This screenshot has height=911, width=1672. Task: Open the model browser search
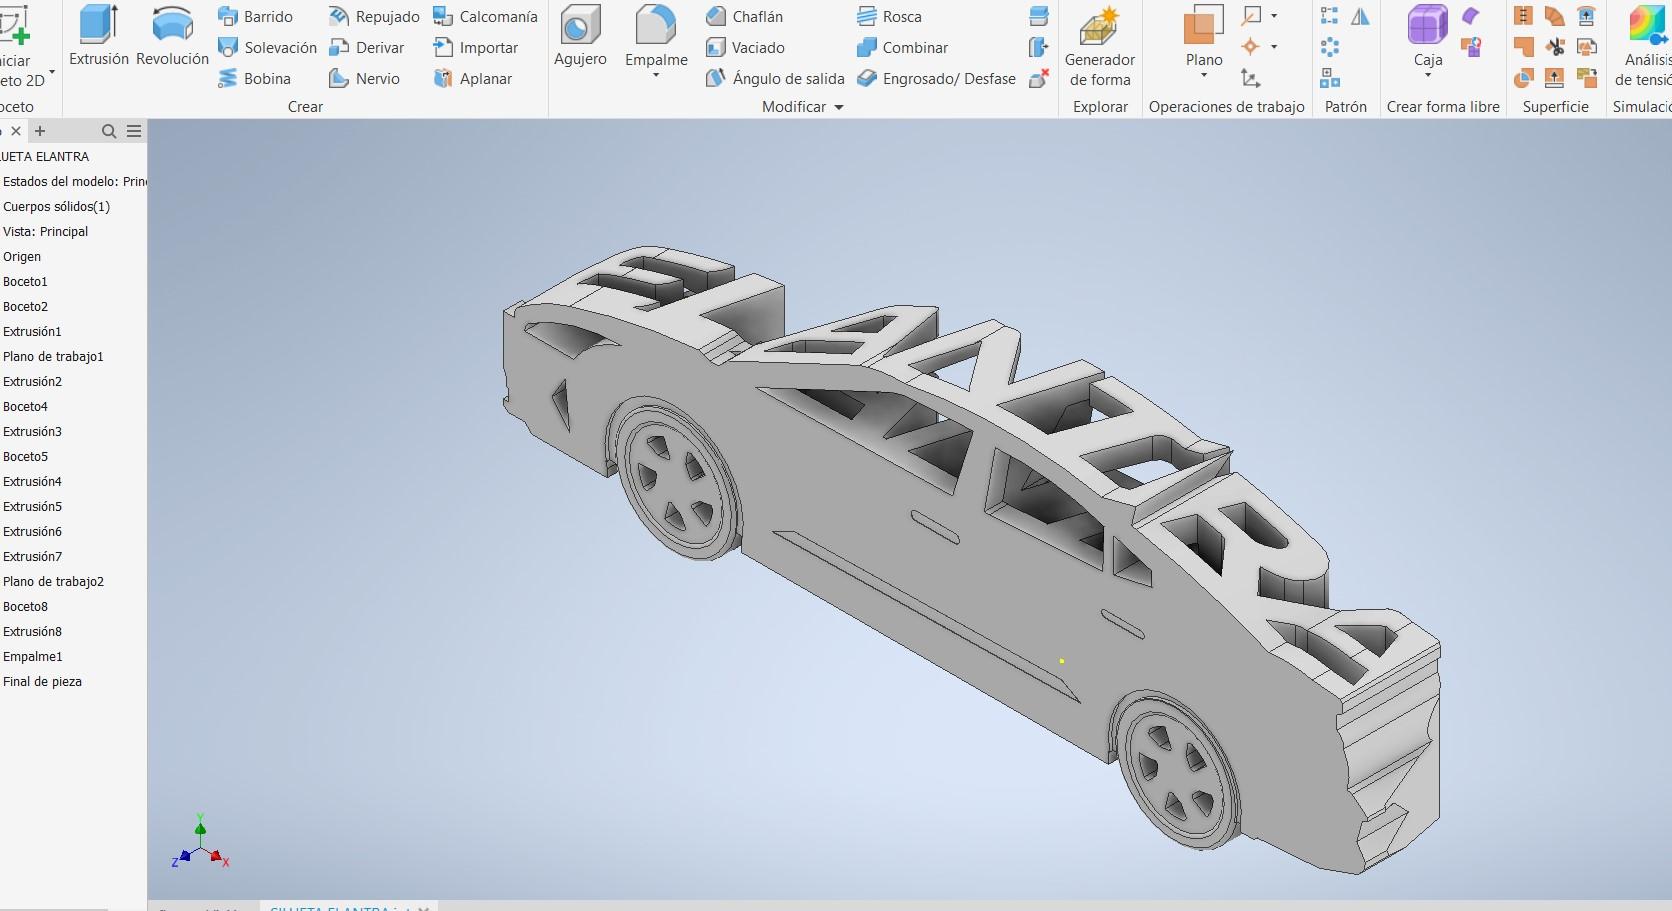(x=109, y=131)
